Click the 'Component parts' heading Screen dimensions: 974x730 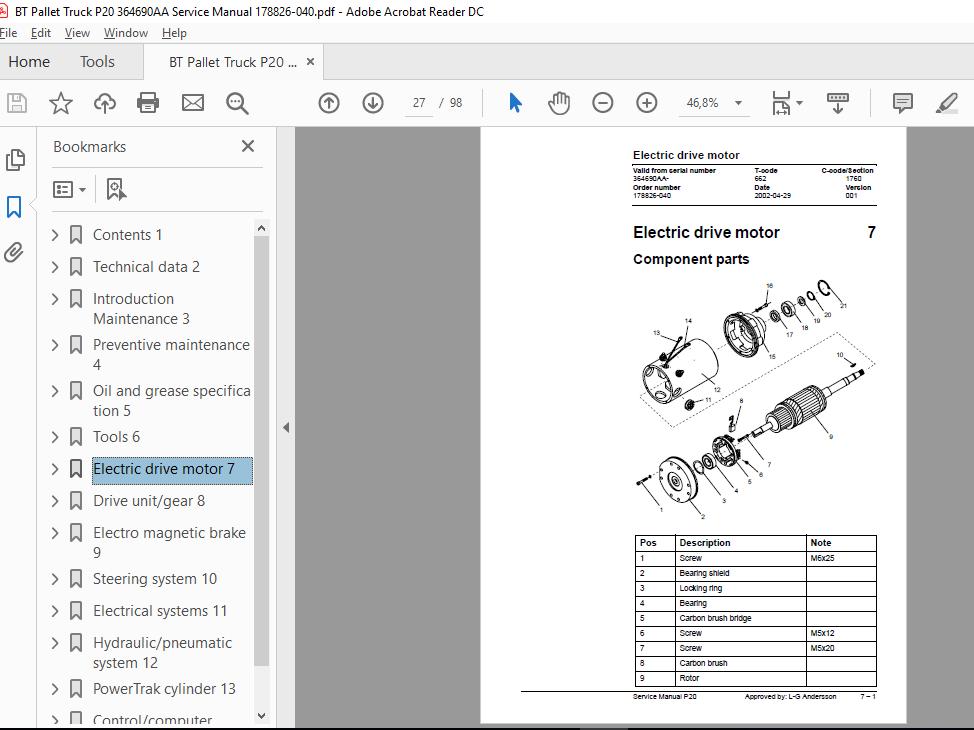pyautogui.click(x=691, y=259)
